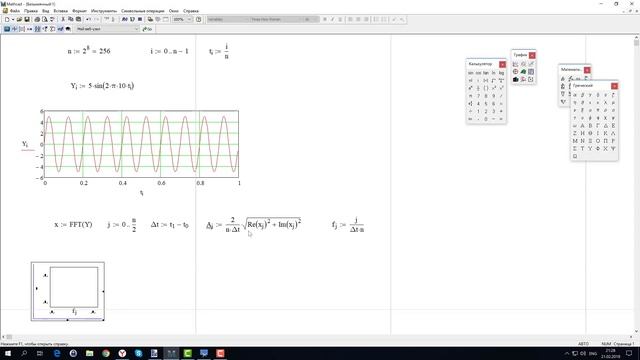Copy selection with the Copy toolbar icon
This screenshot has width=640, height=360.
coord(71,19)
